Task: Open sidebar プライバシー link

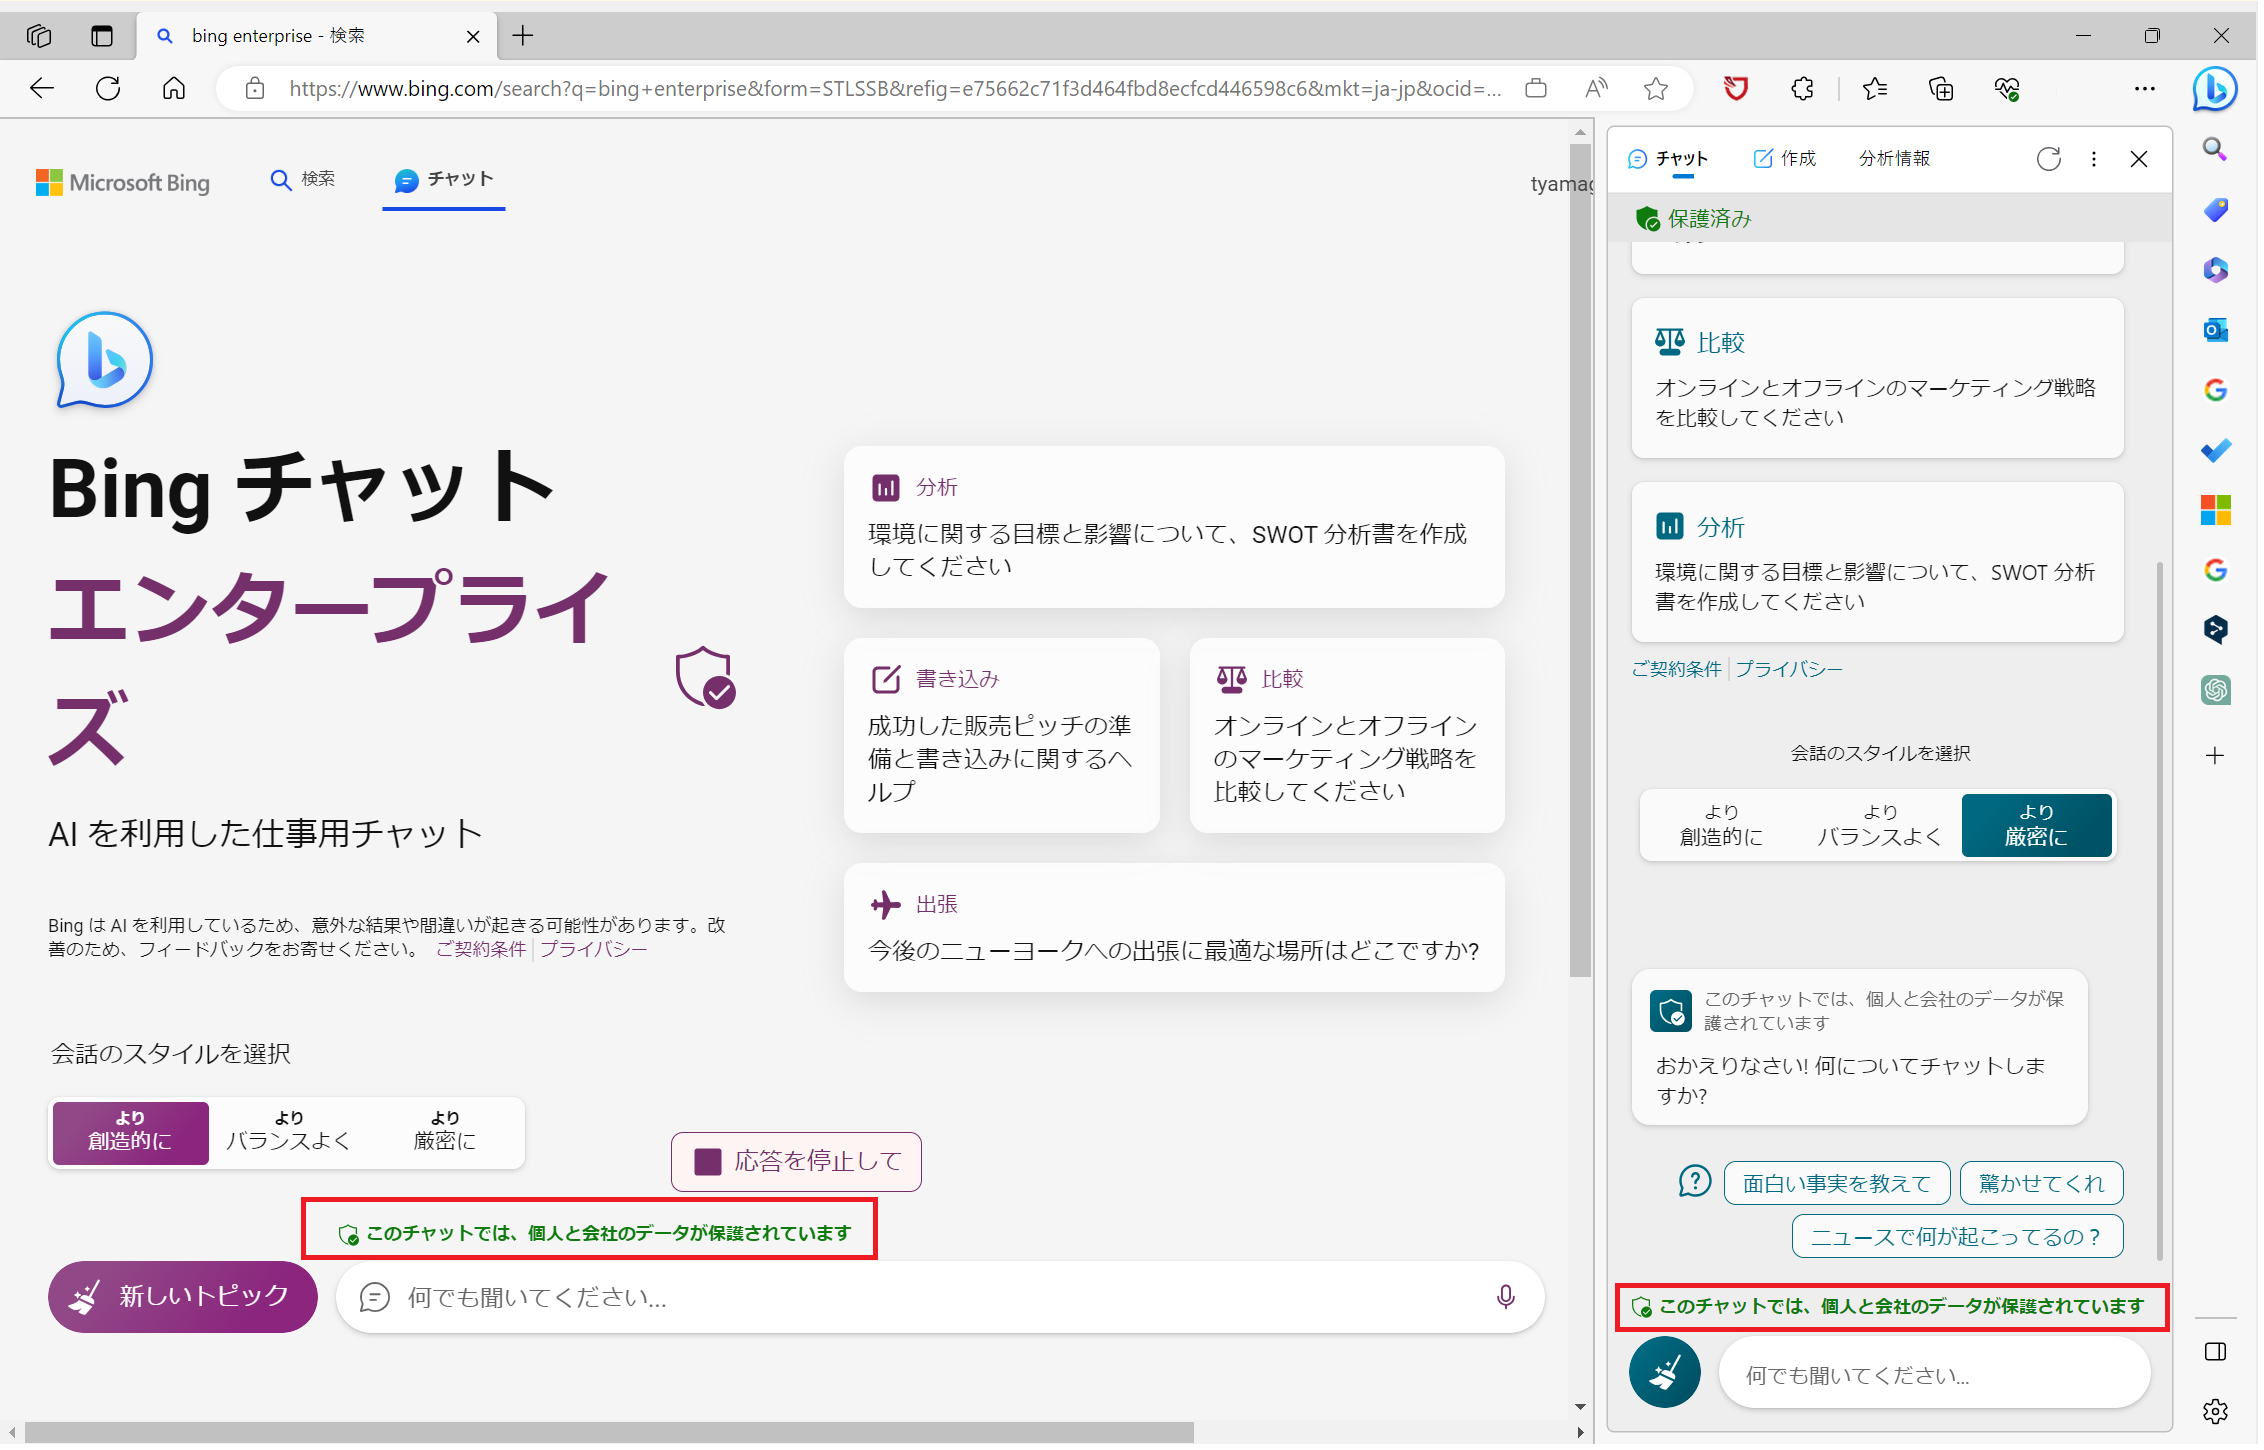Action: click(x=1788, y=670)
